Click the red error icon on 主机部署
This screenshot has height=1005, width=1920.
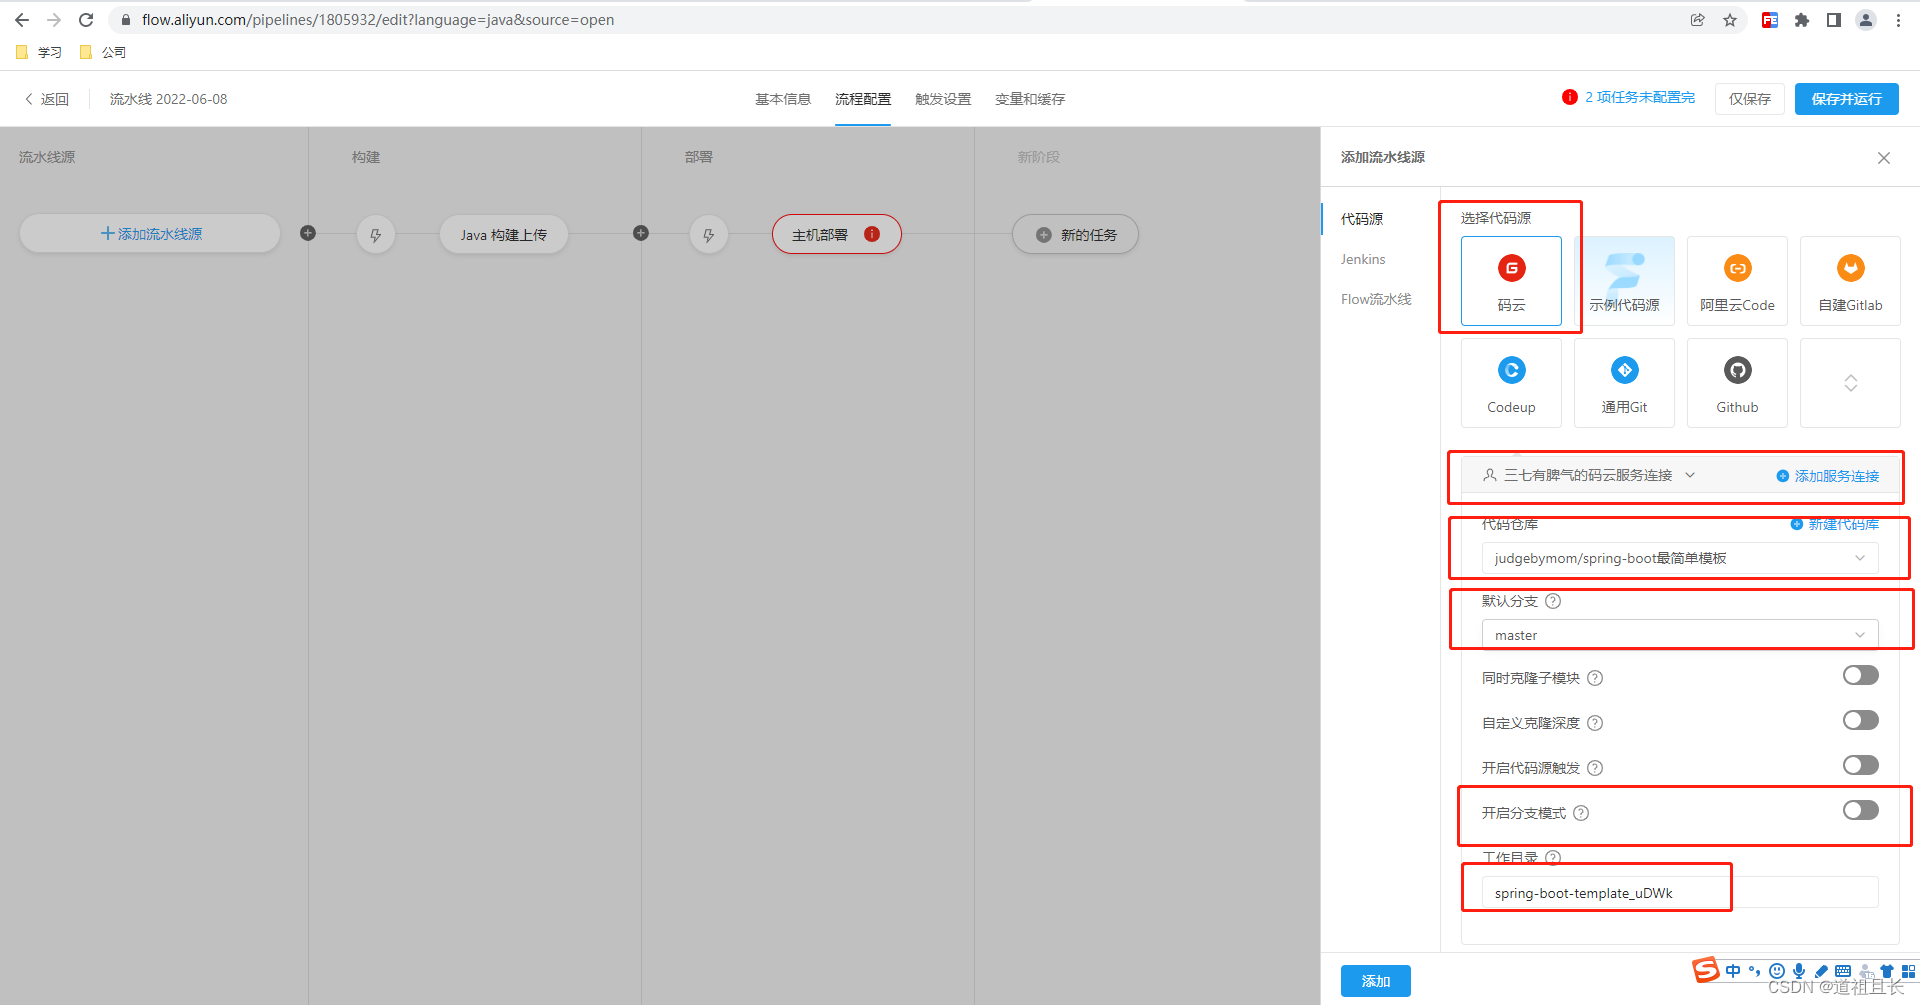[872, 234]
